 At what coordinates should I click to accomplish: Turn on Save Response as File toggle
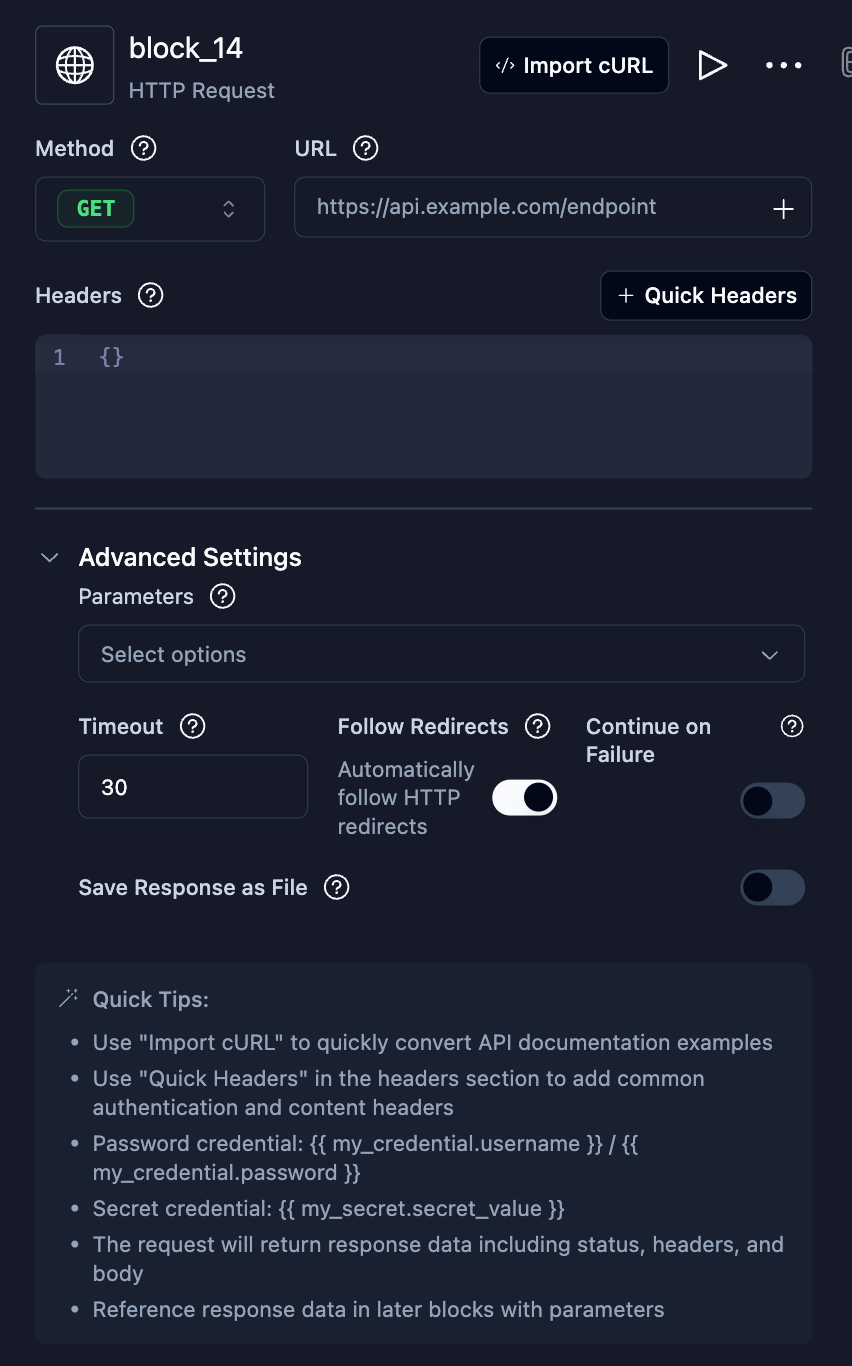(772, 888)
